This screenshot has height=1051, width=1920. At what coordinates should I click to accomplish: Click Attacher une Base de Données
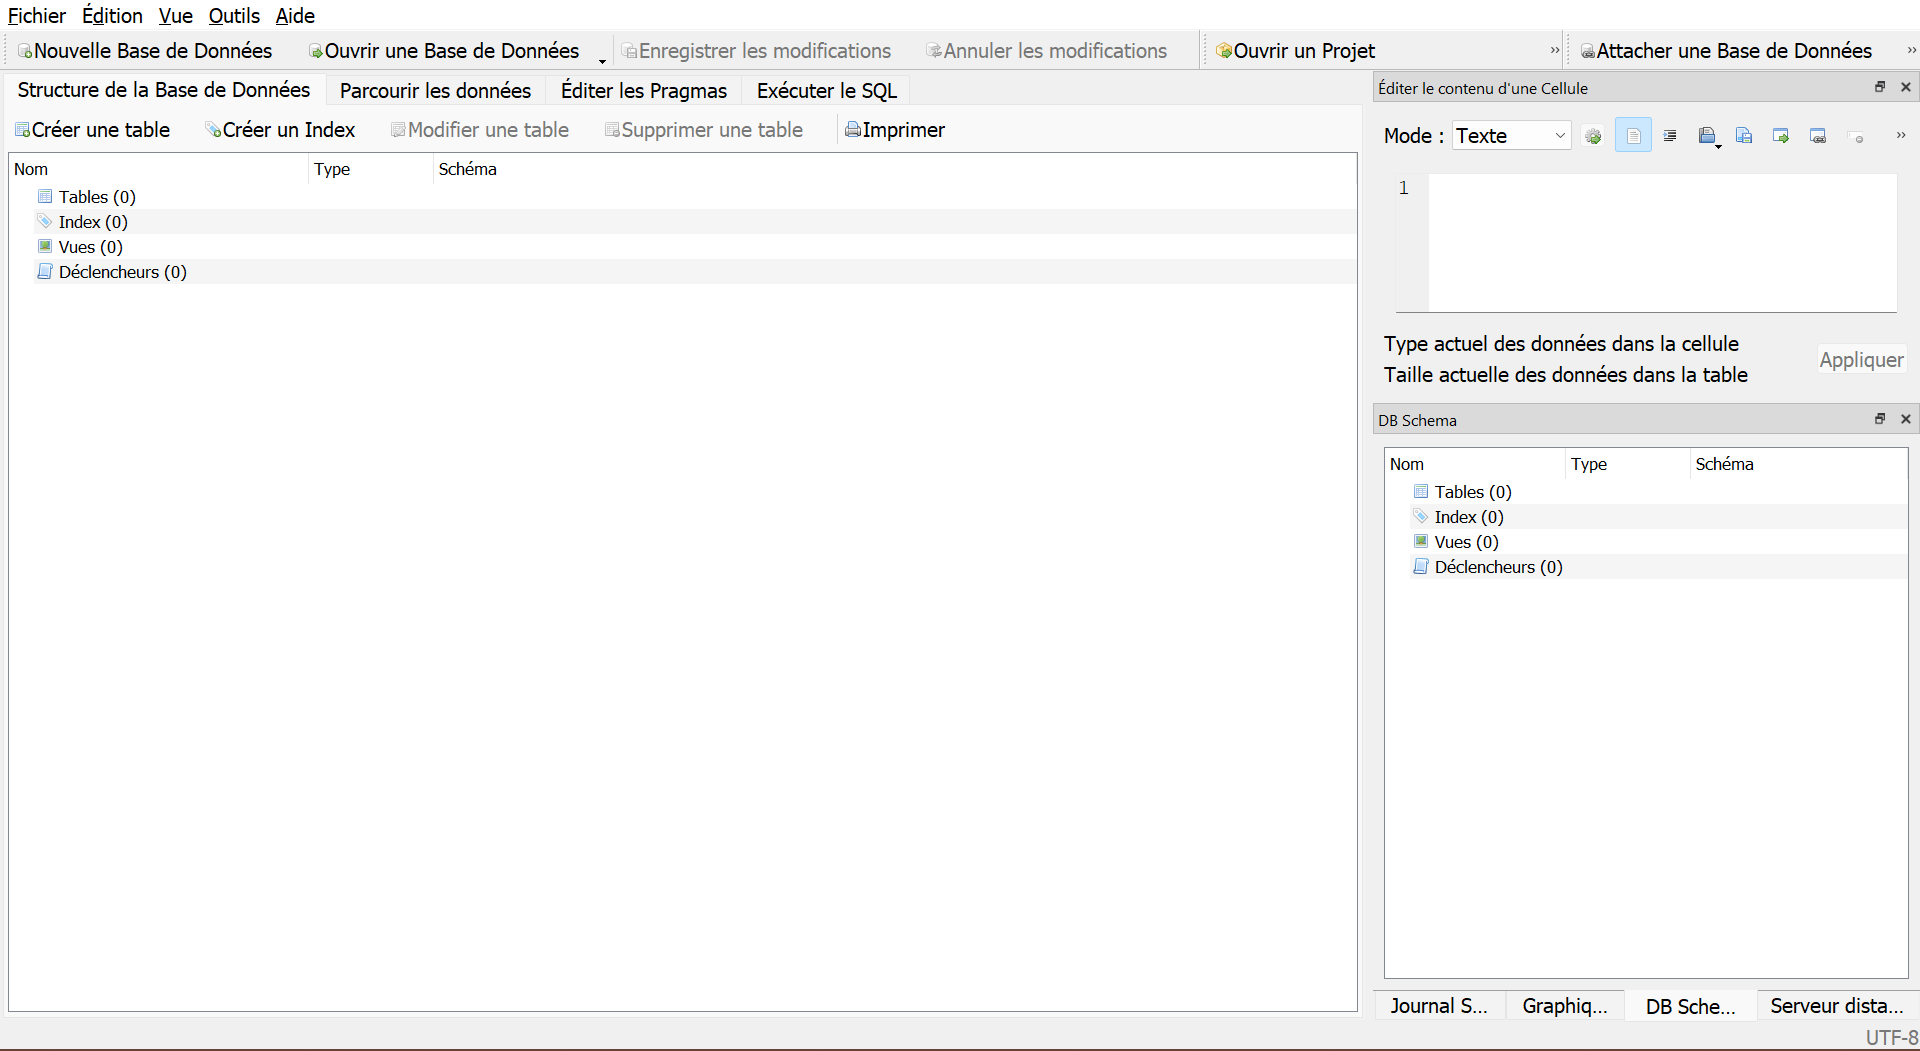[x=1726, y=51]
